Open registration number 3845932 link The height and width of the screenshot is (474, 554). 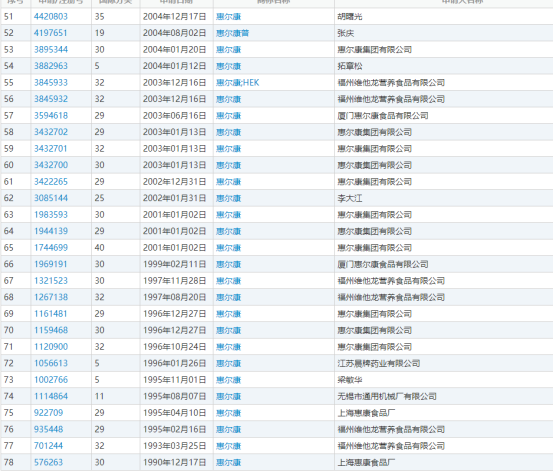point(51,99)
